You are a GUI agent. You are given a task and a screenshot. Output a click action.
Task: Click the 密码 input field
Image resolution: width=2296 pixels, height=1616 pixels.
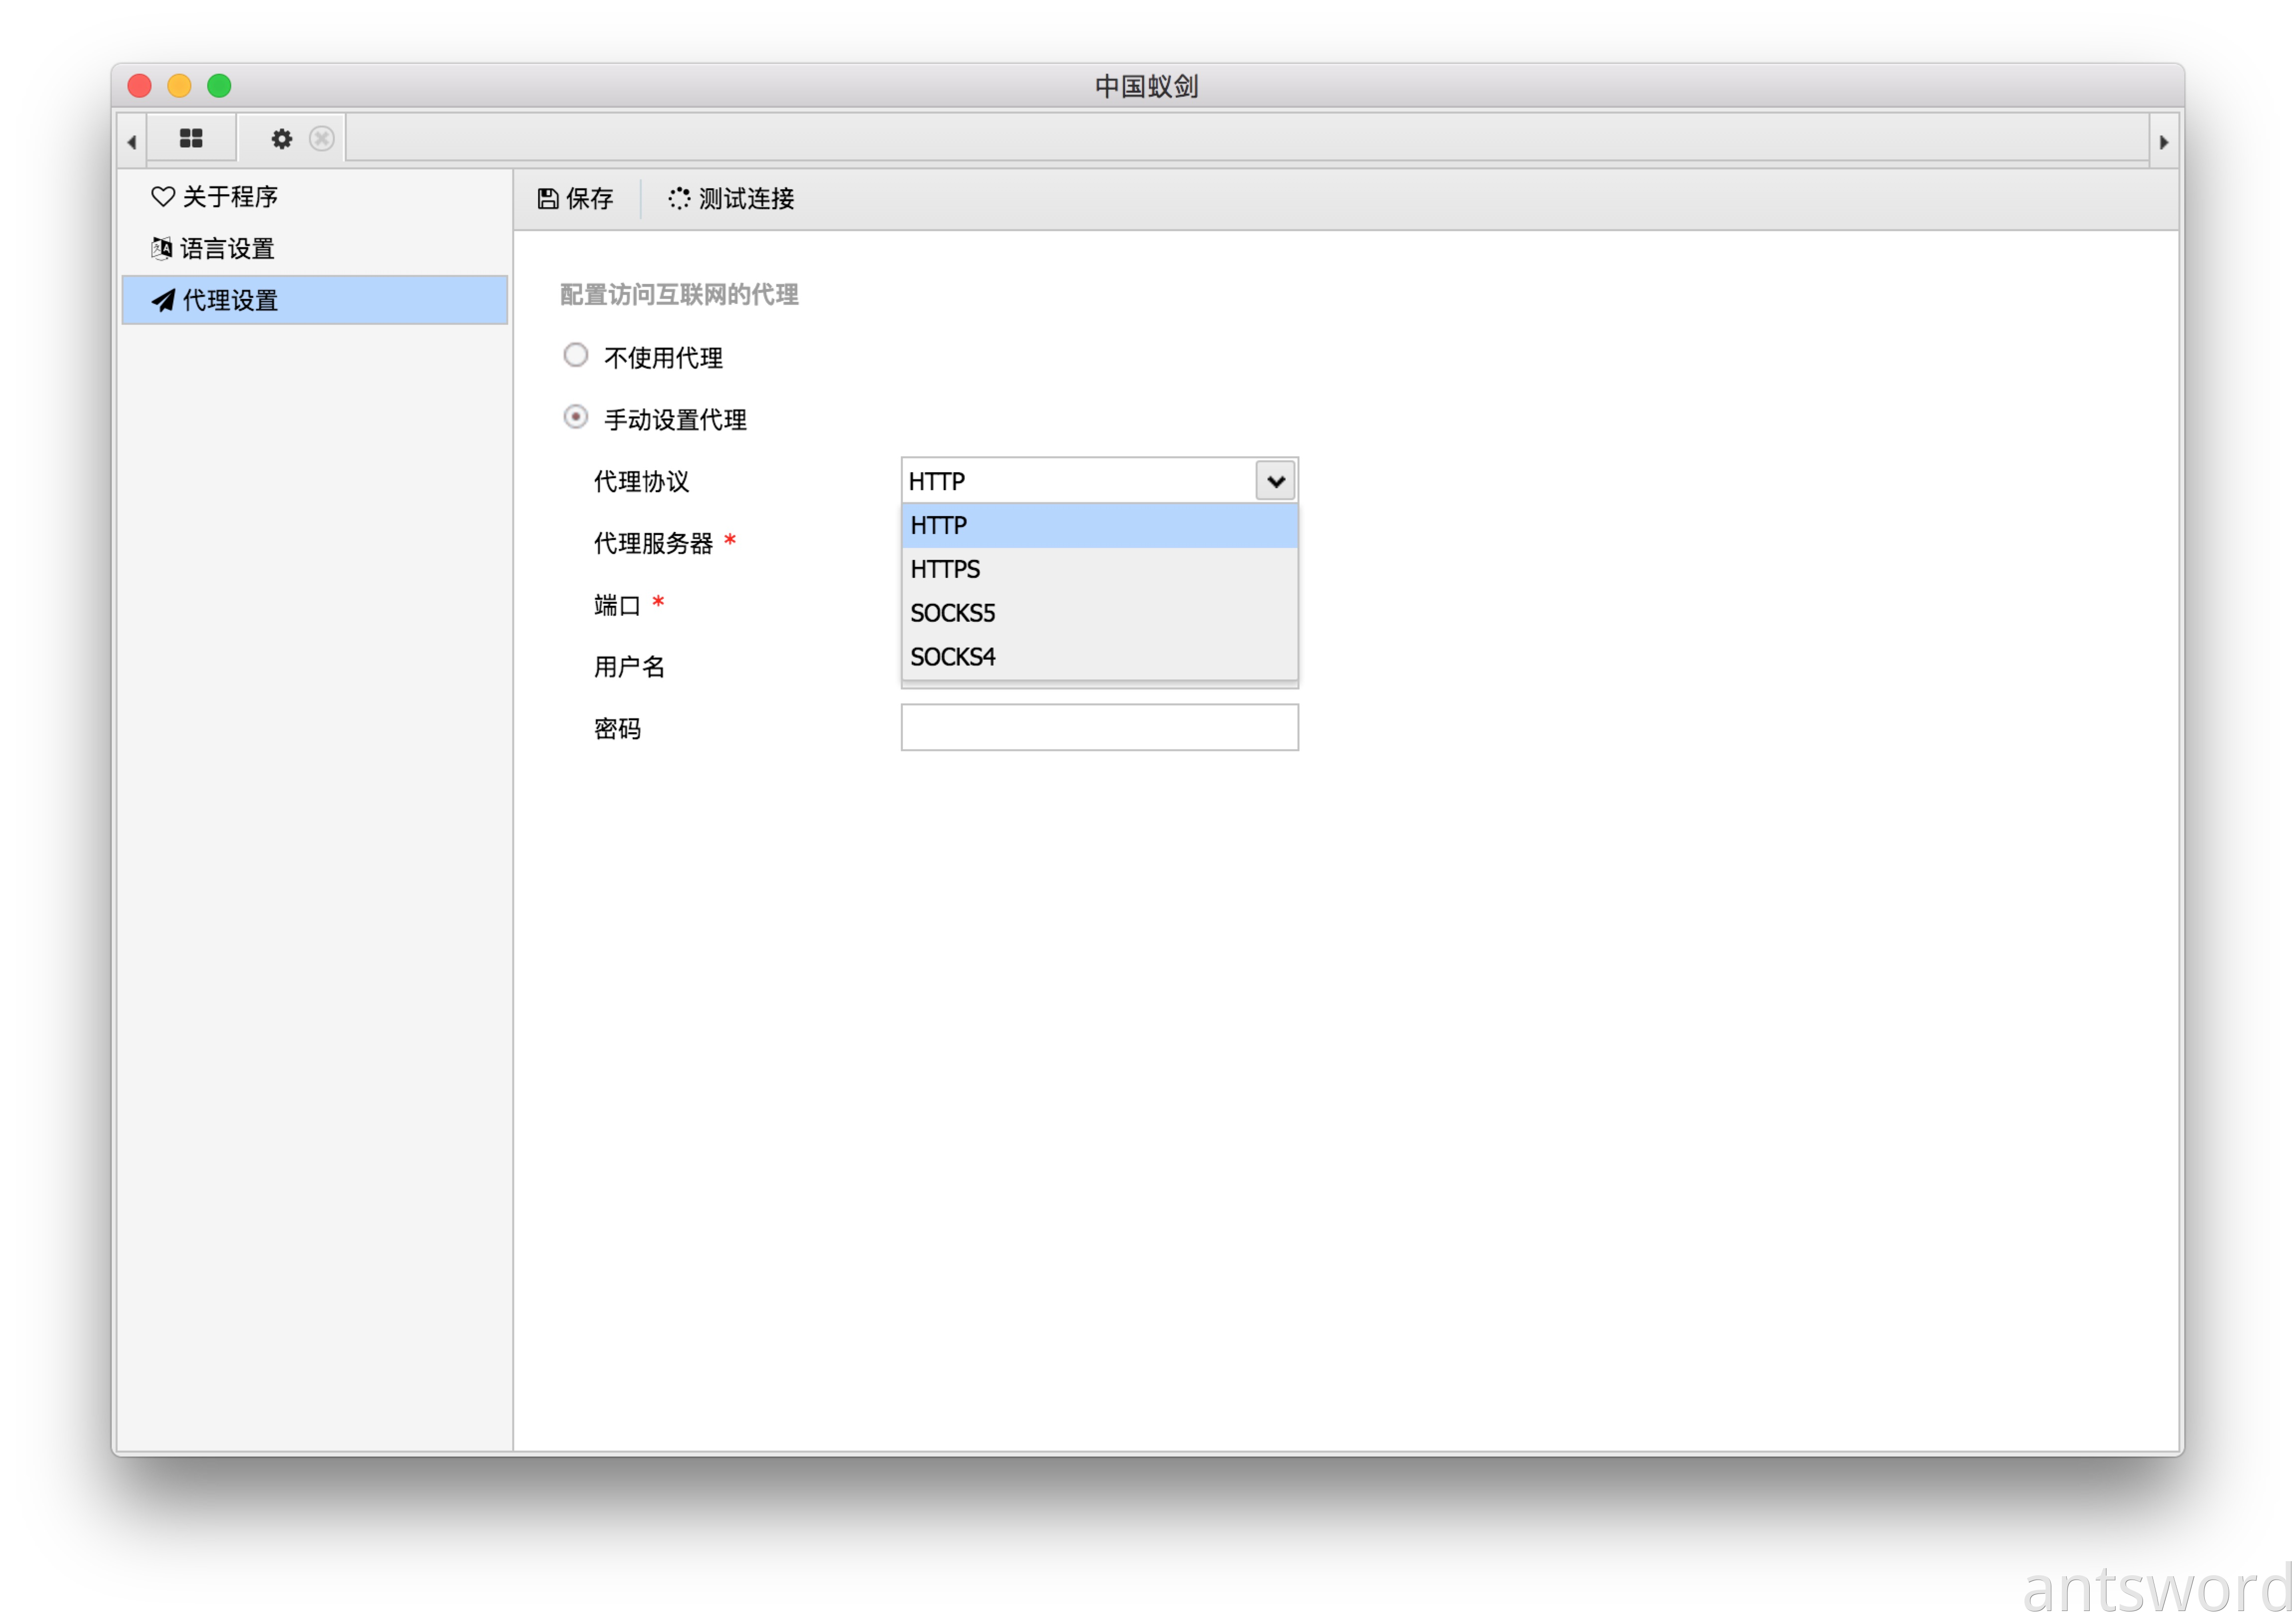[x=1099, y=728]
